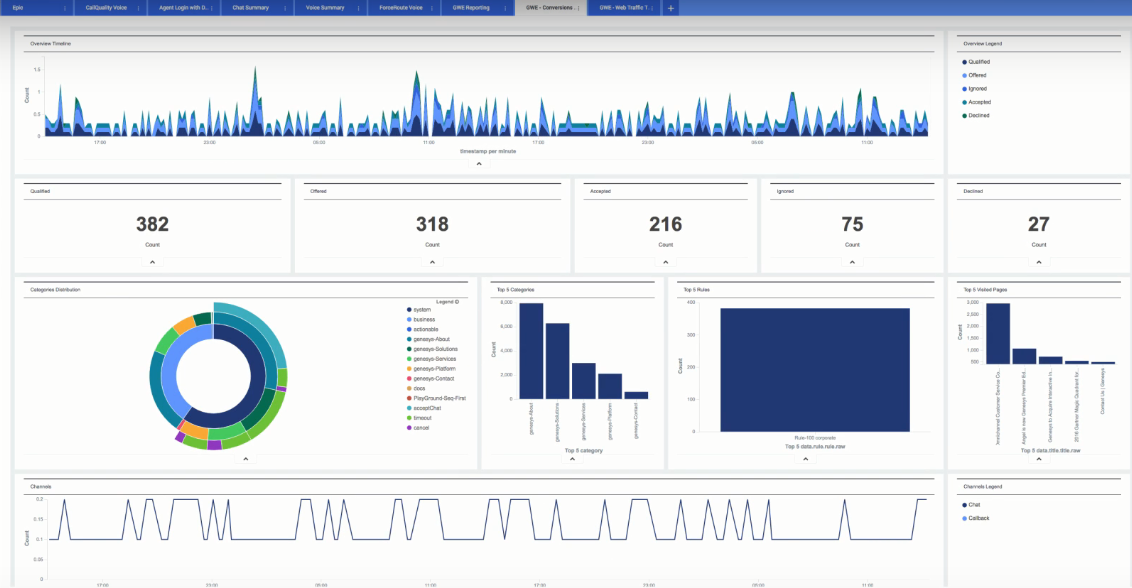The width and height of the screenshot is (1132, 588).
Task: Toggle Qualified series in Overview Legend
Action: coord(978,62)
